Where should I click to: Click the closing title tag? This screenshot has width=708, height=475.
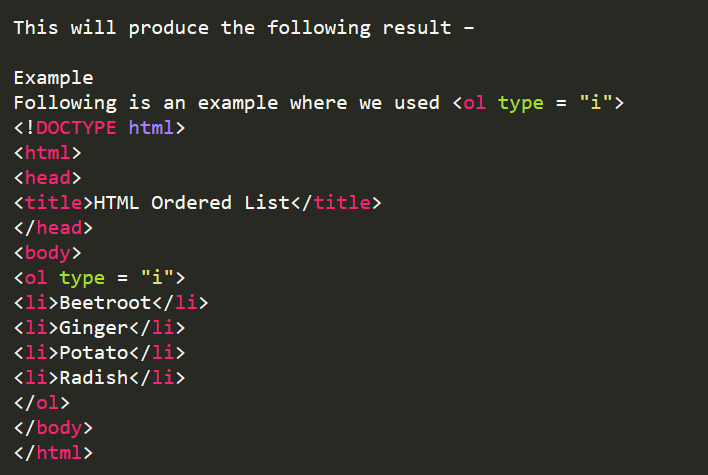336,203
